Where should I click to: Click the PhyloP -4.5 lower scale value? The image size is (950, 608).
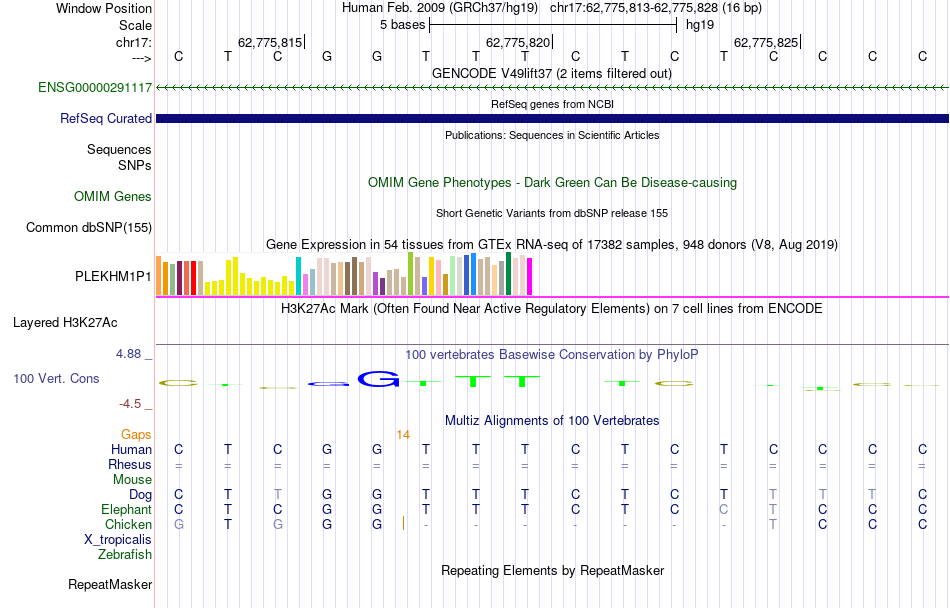tap(130, 404)
